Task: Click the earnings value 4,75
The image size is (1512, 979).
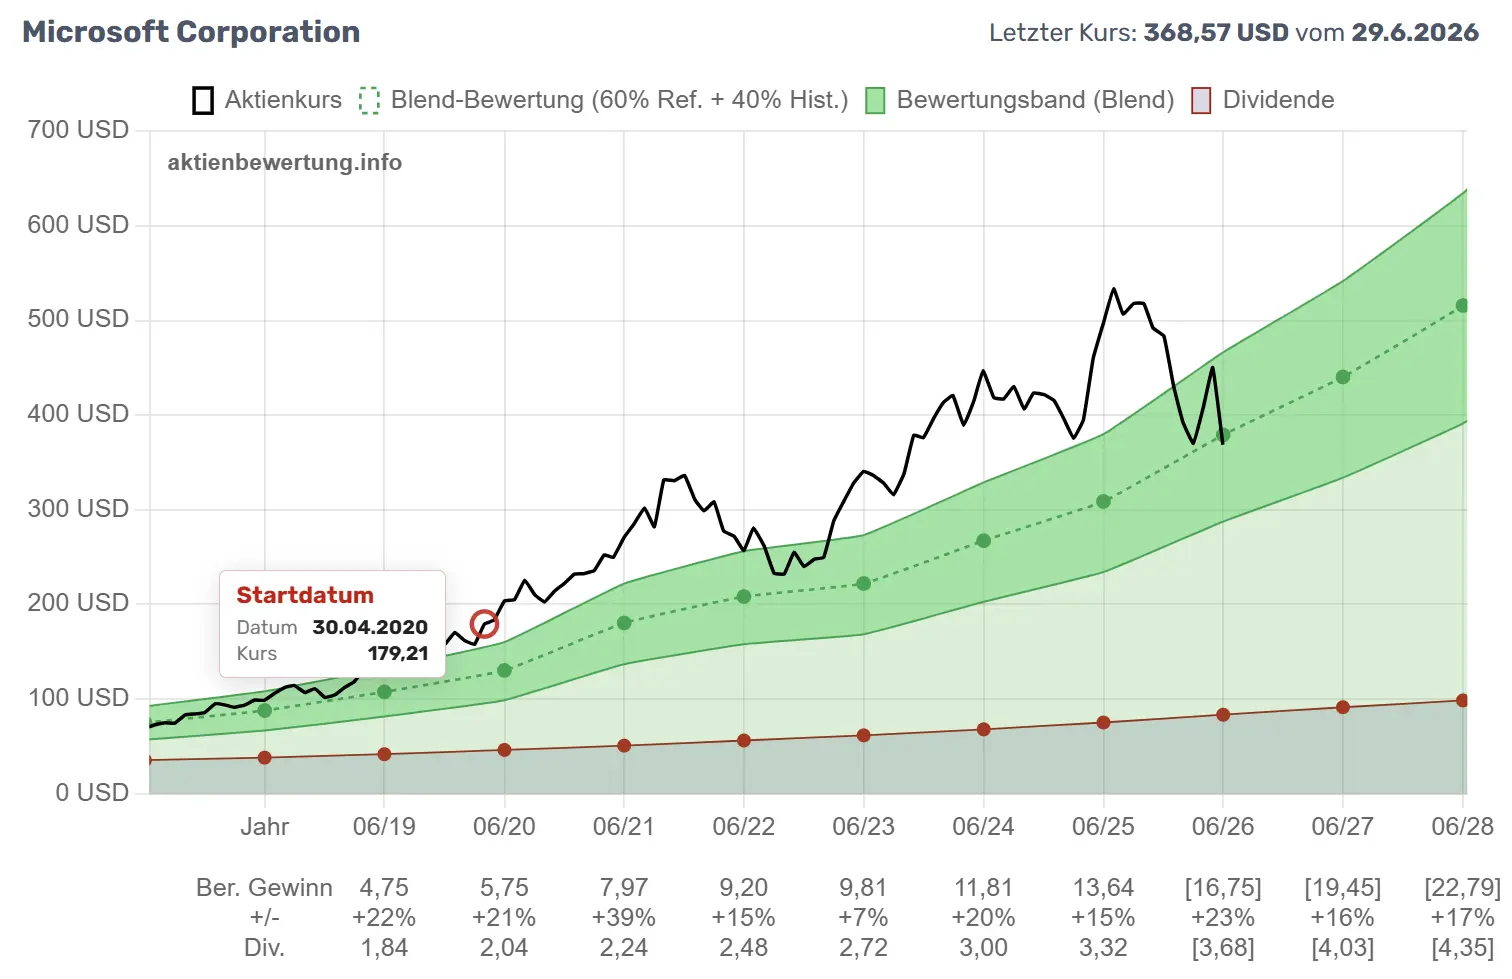Action: (384, 888)
